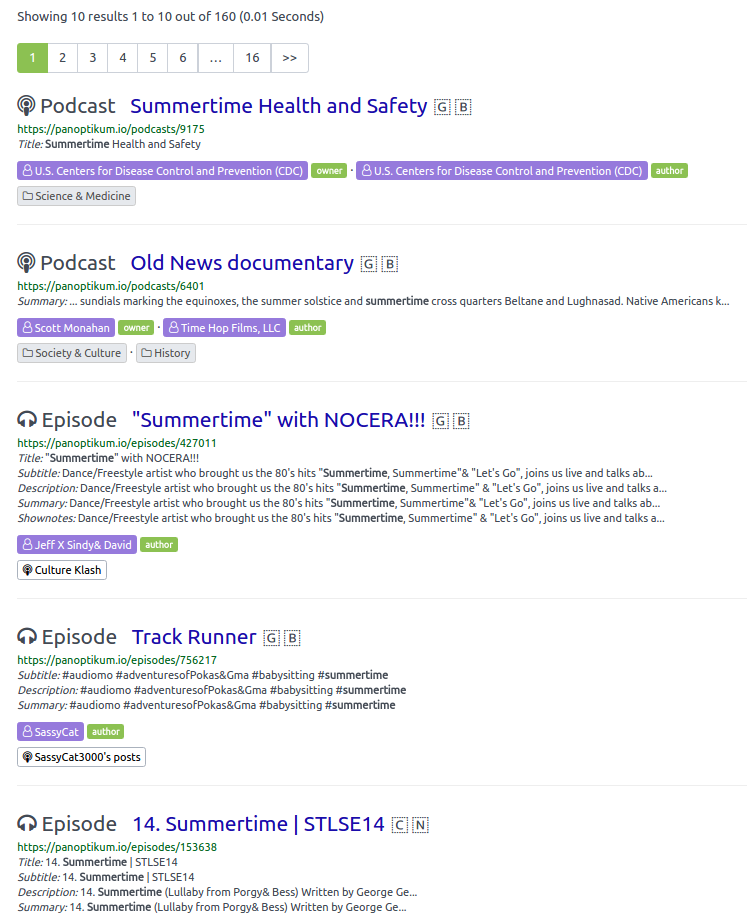
Task: Open the ellipsis pagination item
Action: tap(215, 58)
